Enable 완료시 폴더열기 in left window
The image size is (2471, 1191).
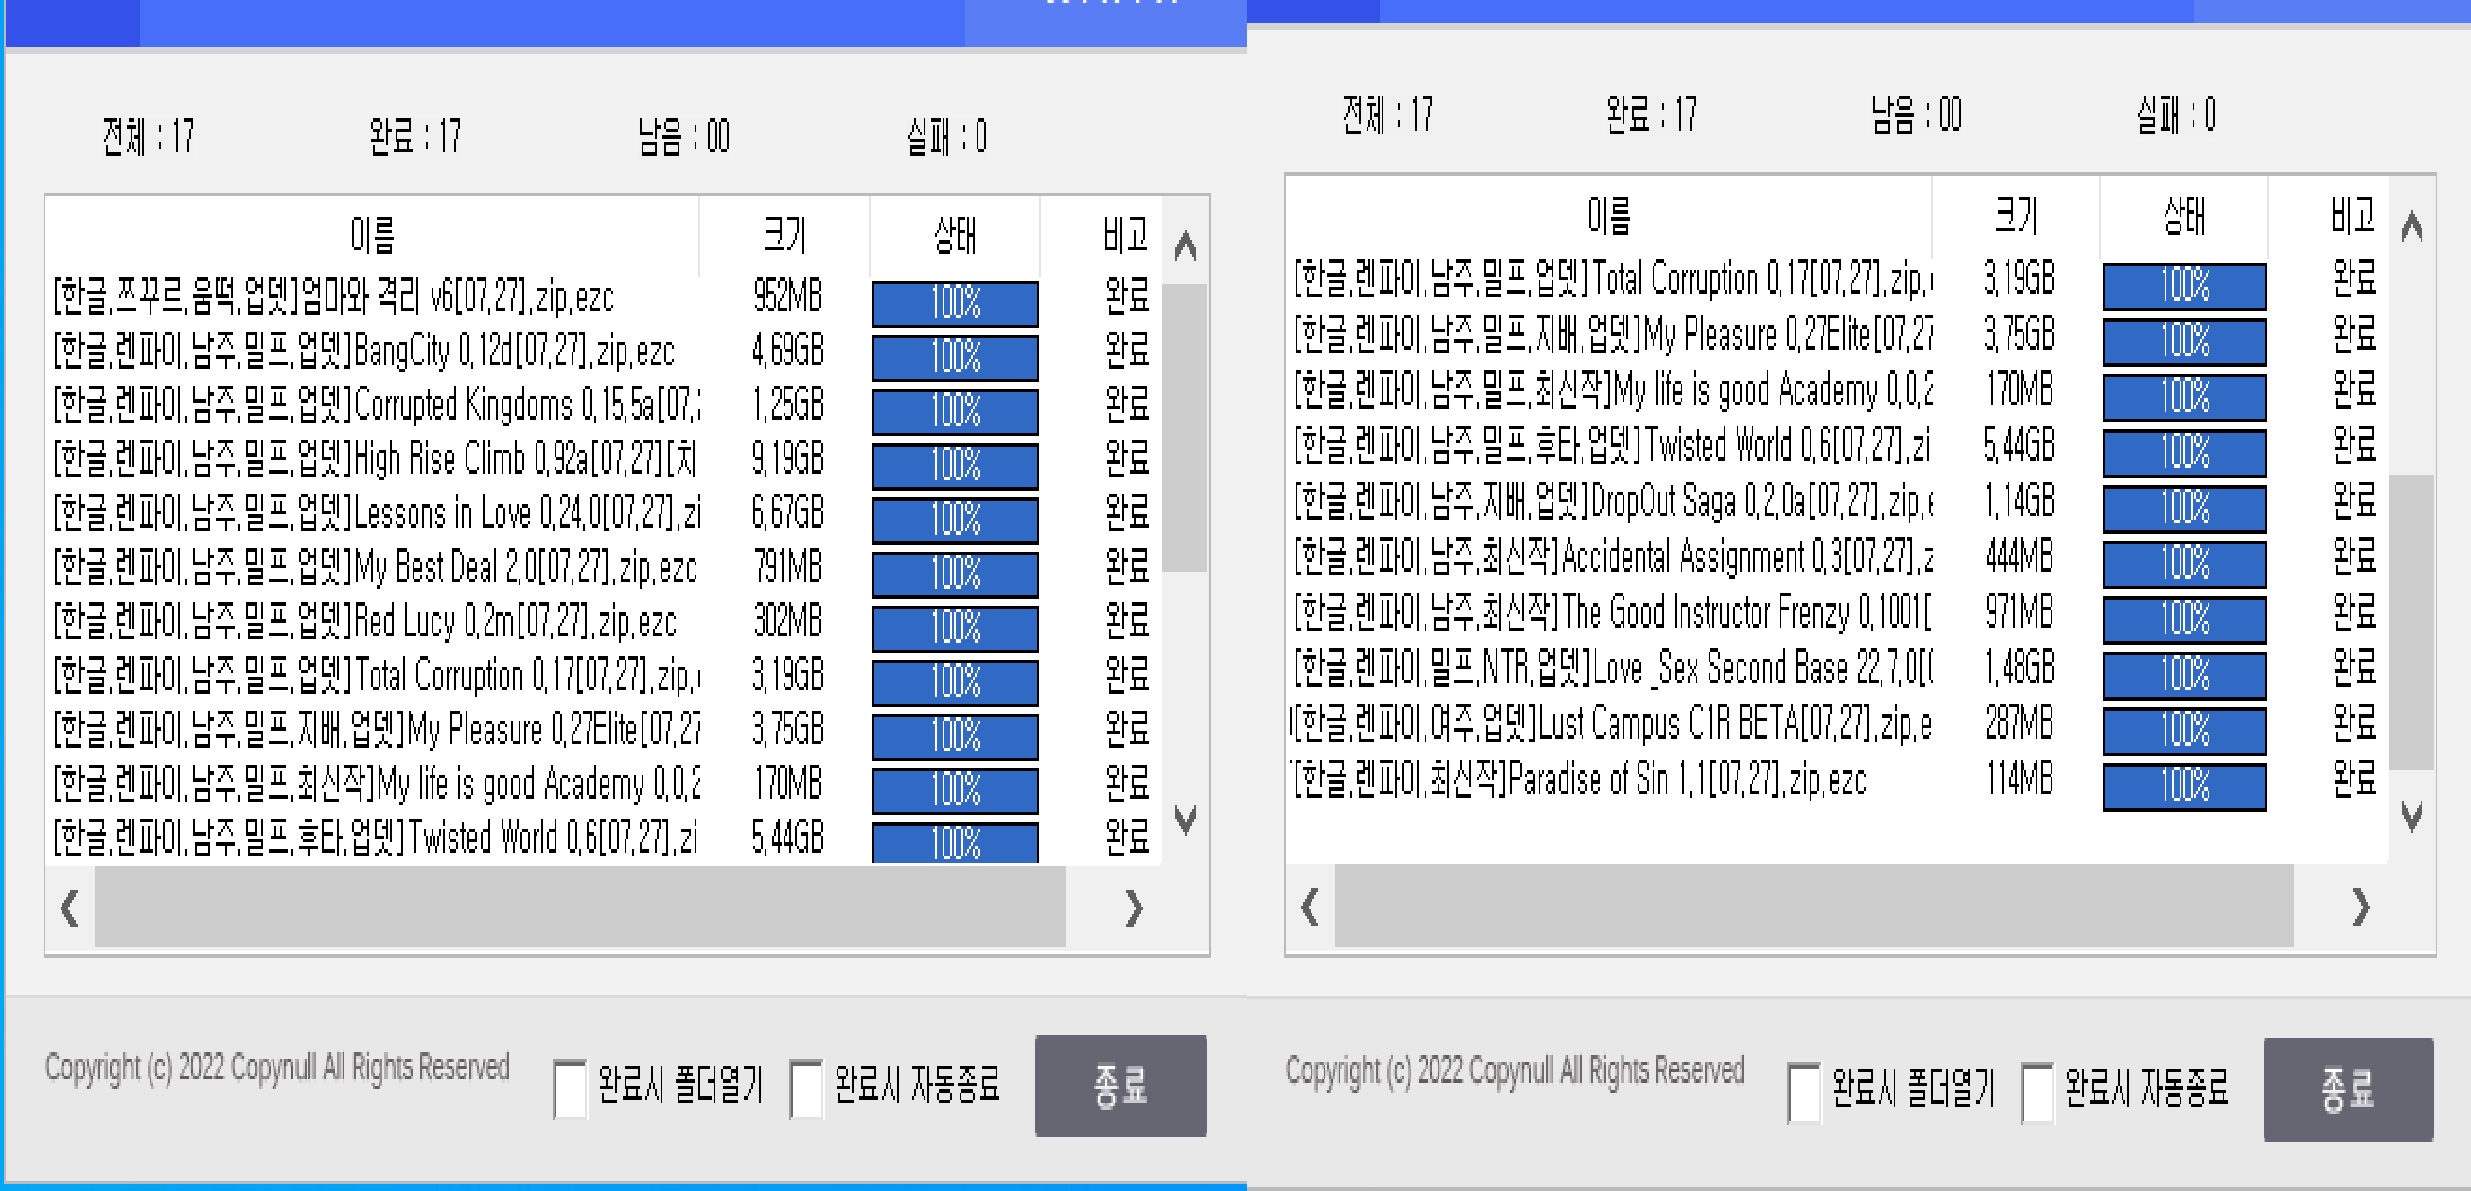pyautogui.click(x=570, y=1088)
